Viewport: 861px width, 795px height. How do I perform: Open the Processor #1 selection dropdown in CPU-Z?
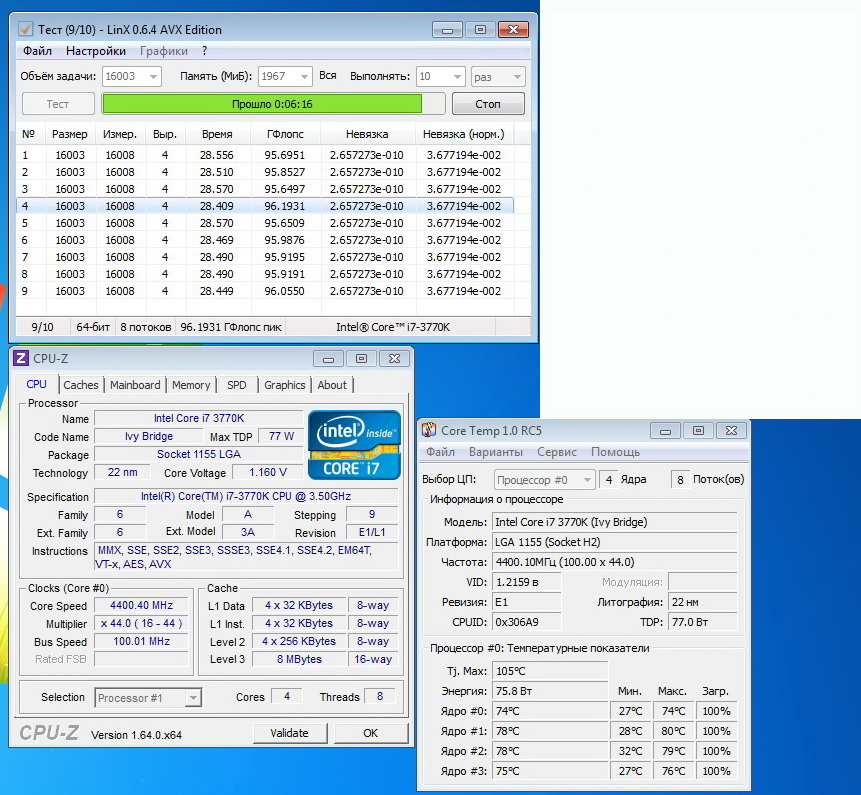148,698
